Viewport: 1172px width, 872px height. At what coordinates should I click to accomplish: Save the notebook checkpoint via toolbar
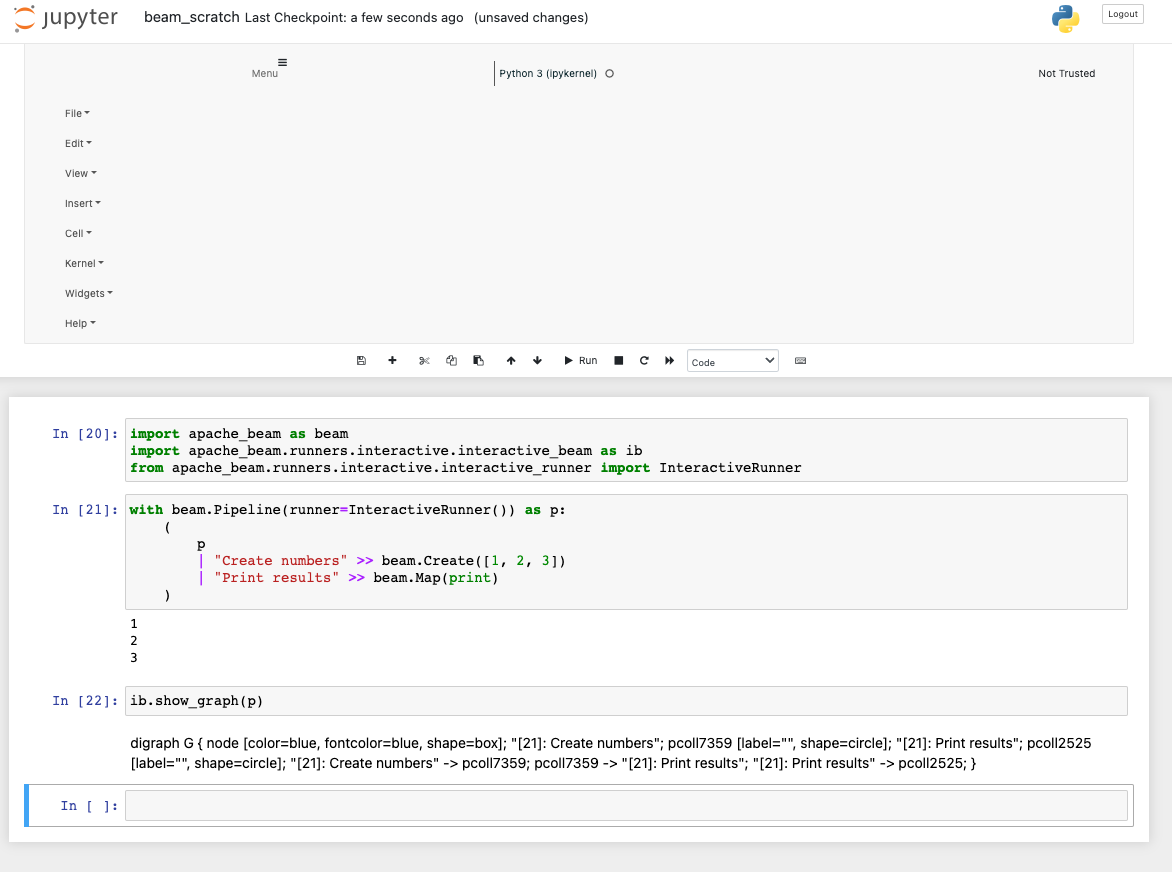pyautogui.click(x=361, y=360)
